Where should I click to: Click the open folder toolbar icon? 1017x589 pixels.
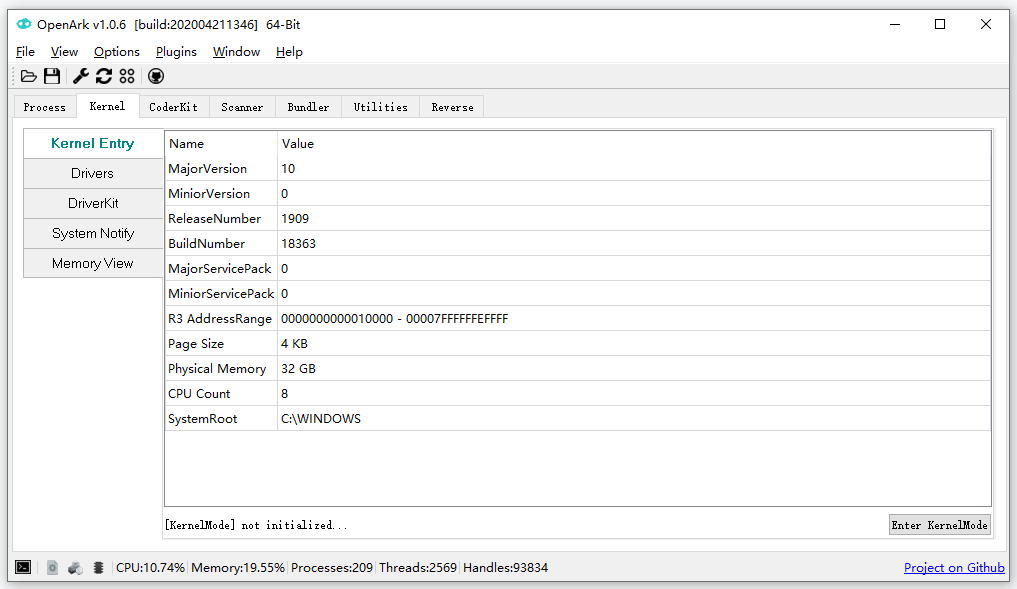(29, 77)
